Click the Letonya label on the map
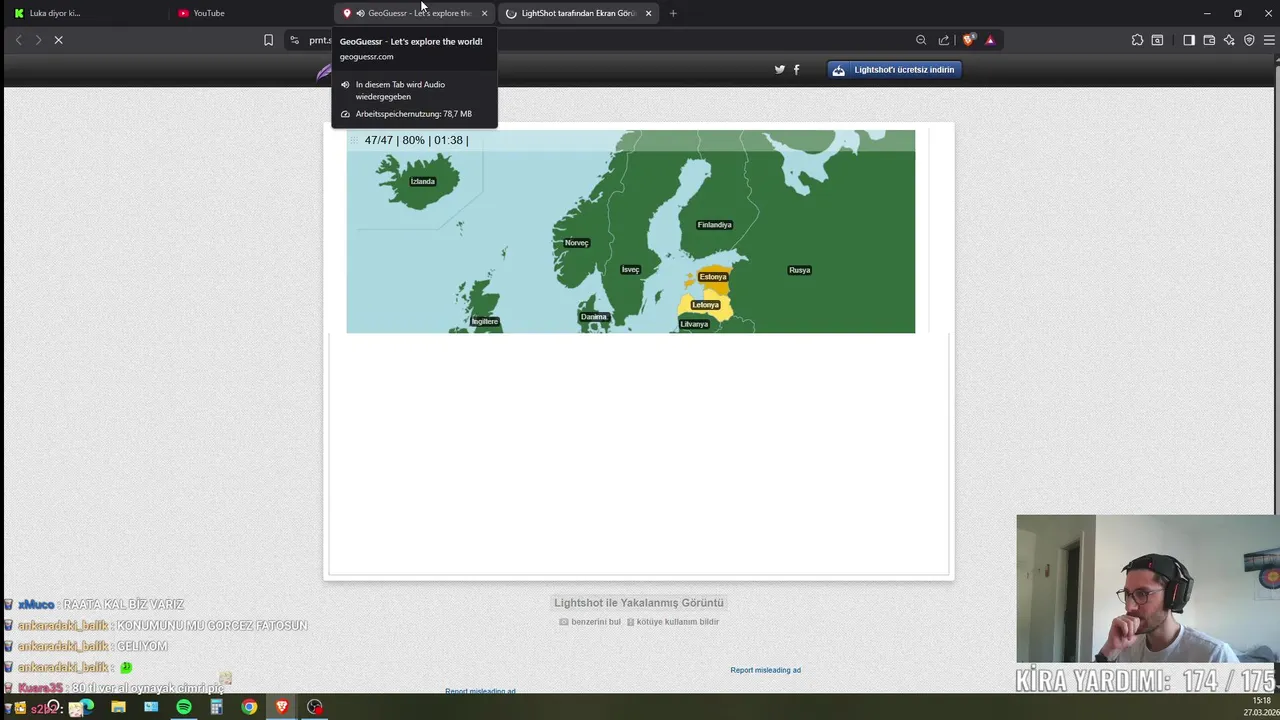 click(705, 305)
